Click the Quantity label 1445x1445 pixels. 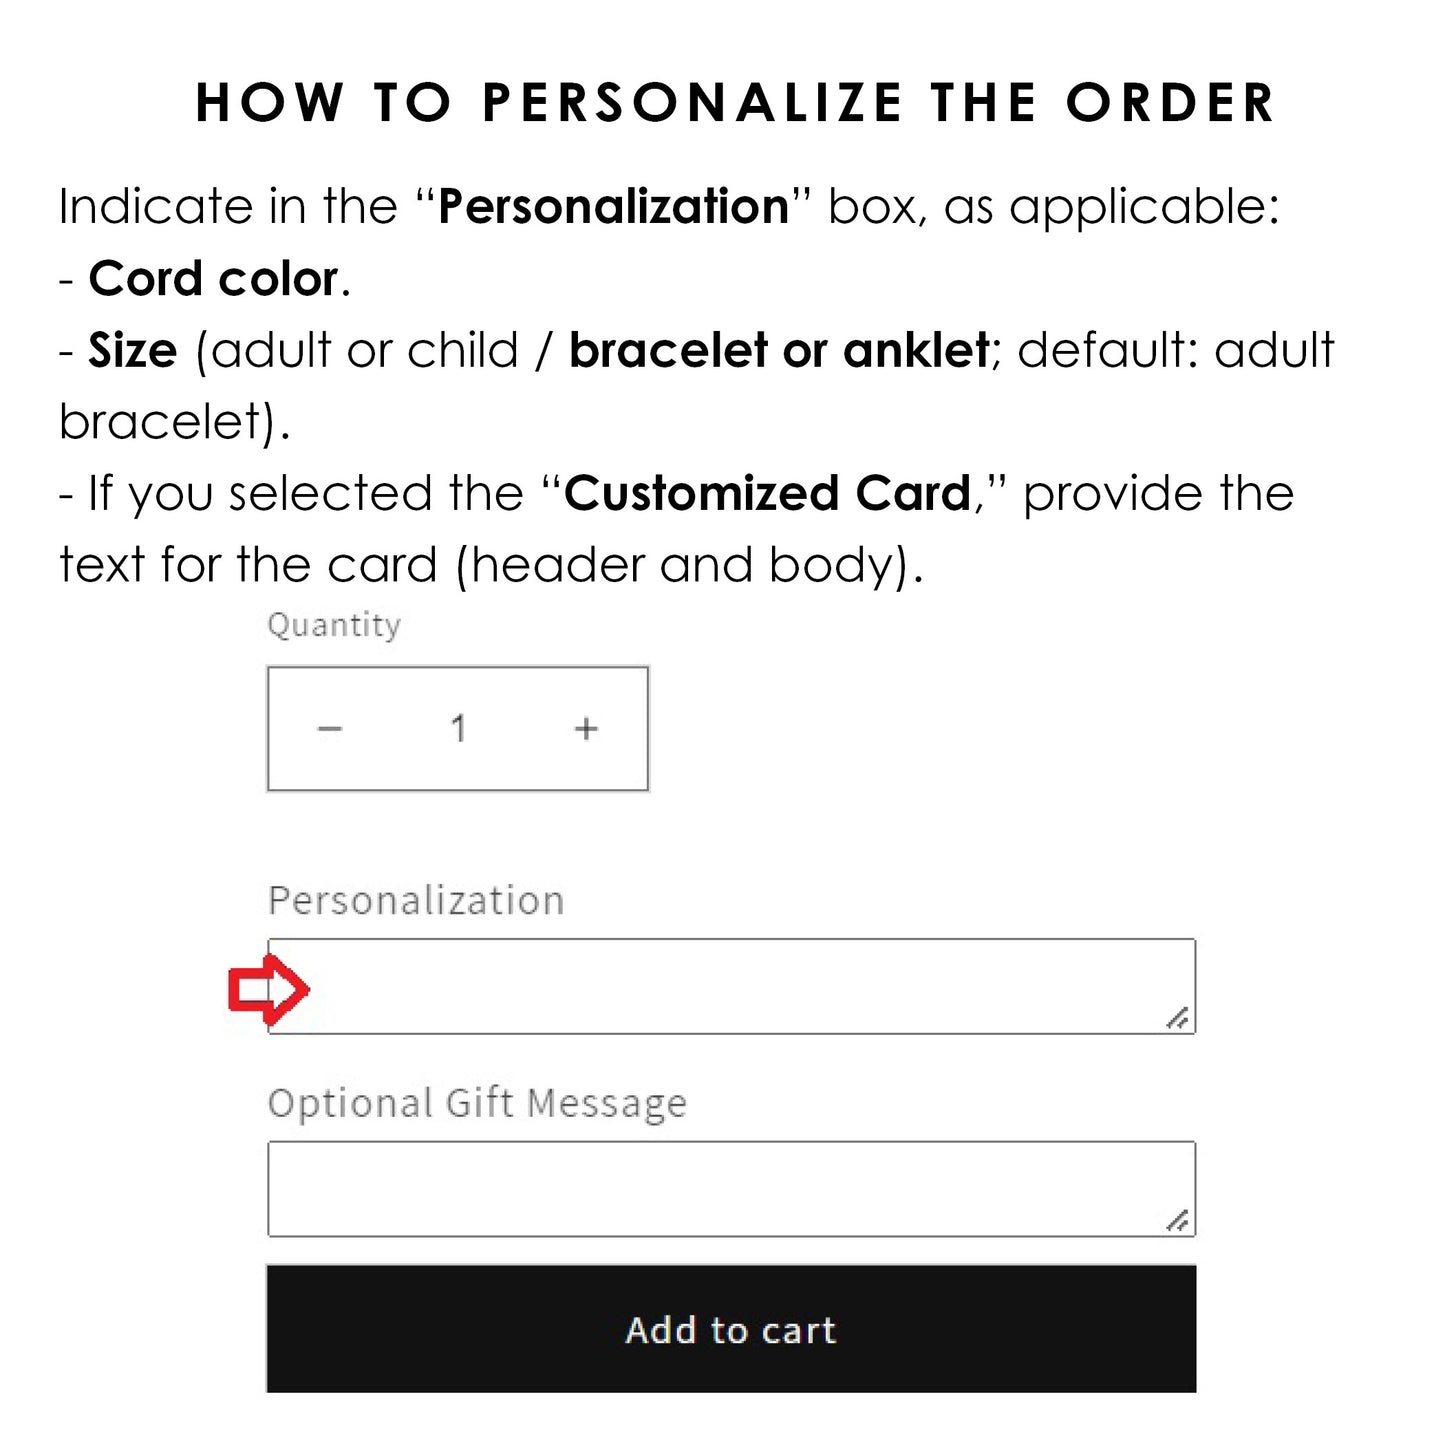(334, 625)
